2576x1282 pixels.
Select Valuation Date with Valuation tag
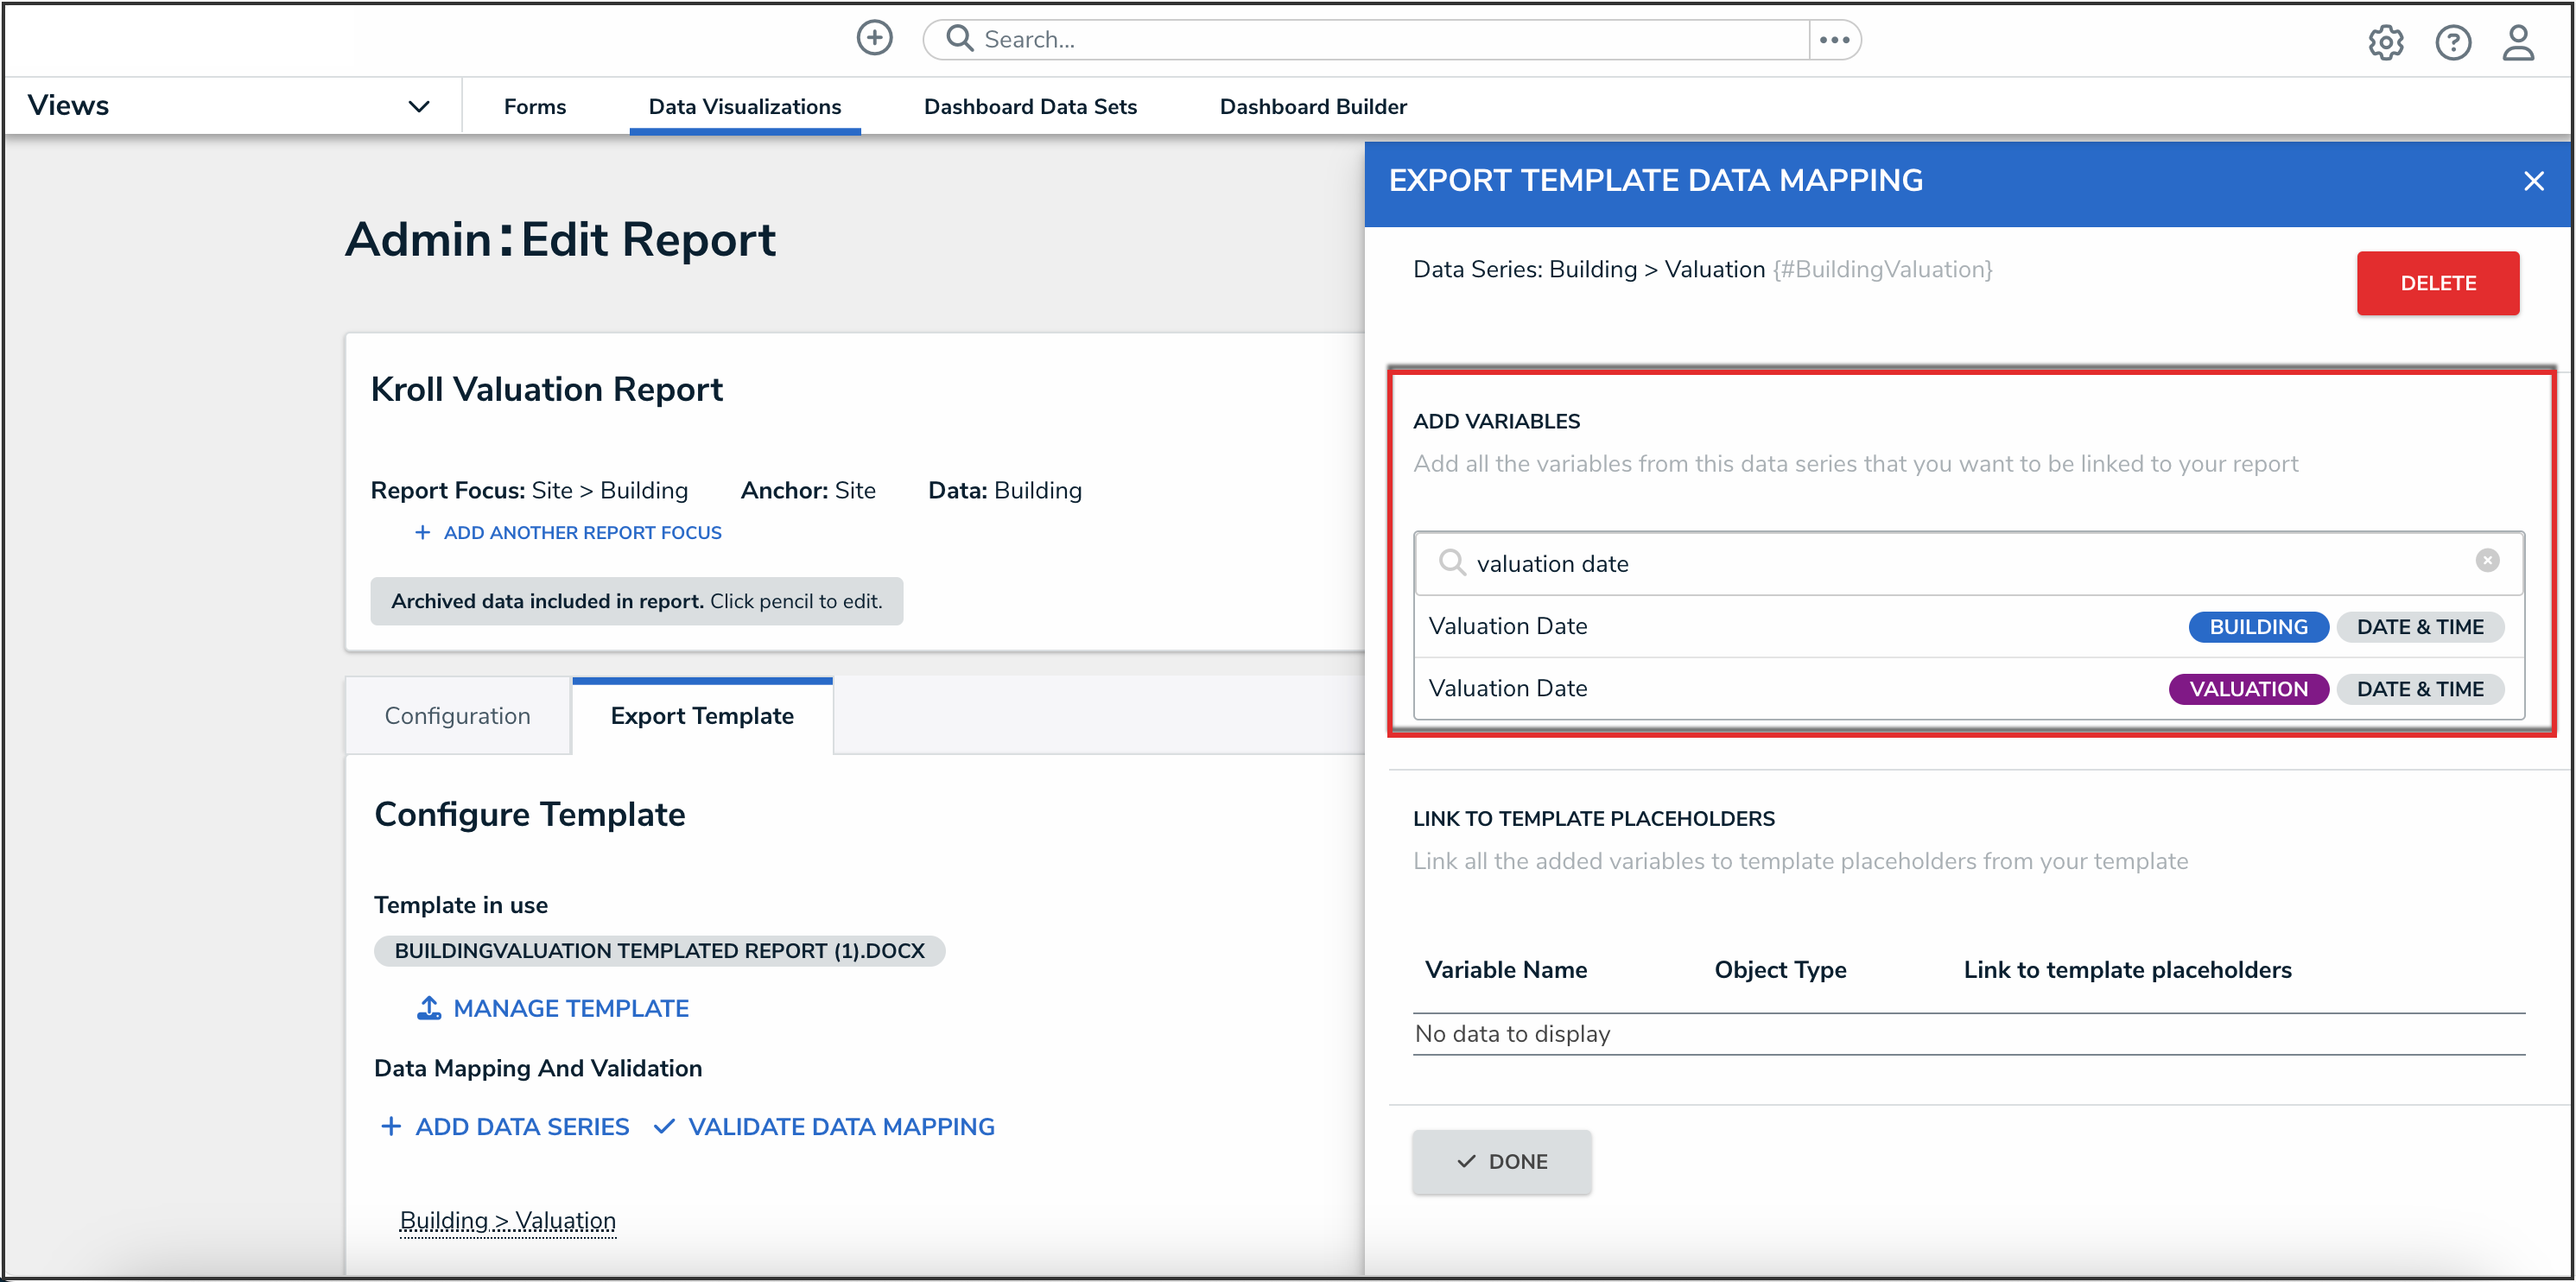click(x=1508, y=688)
